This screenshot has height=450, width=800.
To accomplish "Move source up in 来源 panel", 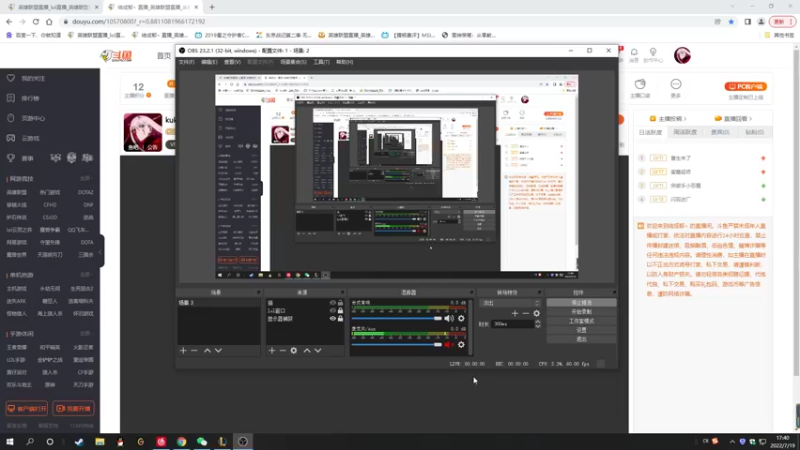I will coord(307,351).
